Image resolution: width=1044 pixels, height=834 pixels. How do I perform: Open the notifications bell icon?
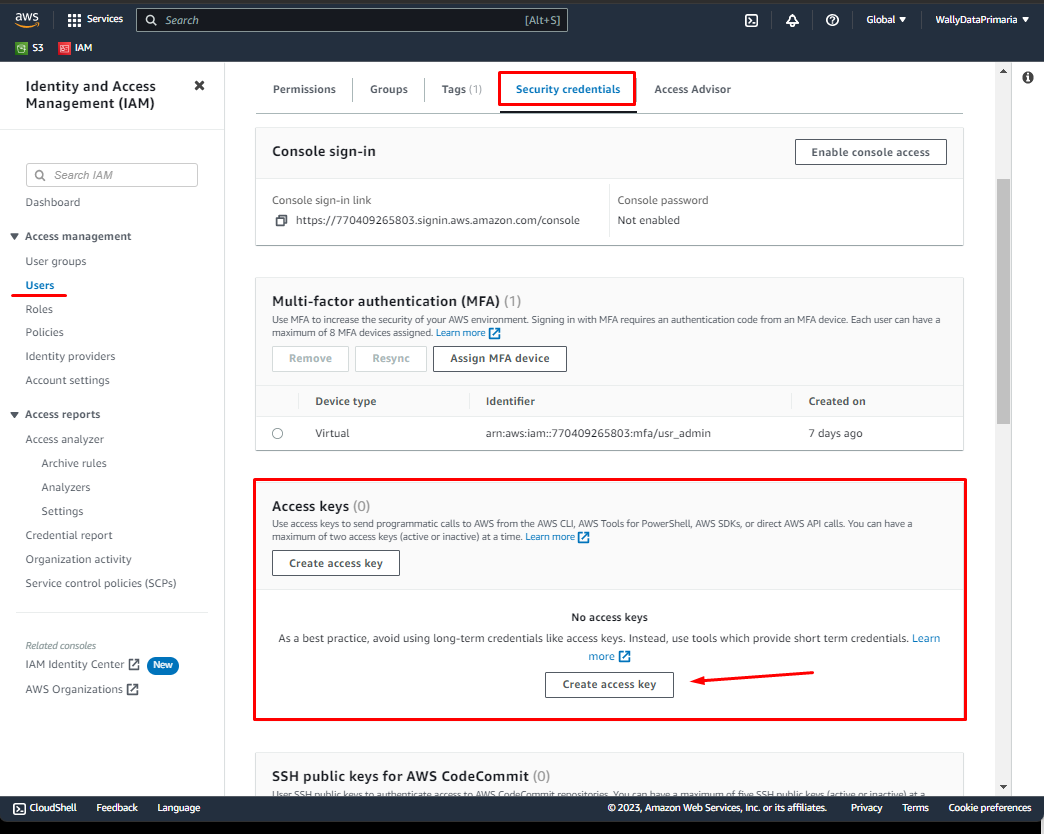[792, 19]
